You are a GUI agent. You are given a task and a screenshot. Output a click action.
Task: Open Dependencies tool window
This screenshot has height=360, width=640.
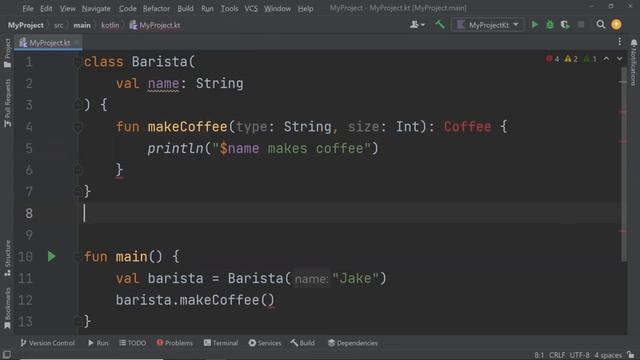[353, 343]
